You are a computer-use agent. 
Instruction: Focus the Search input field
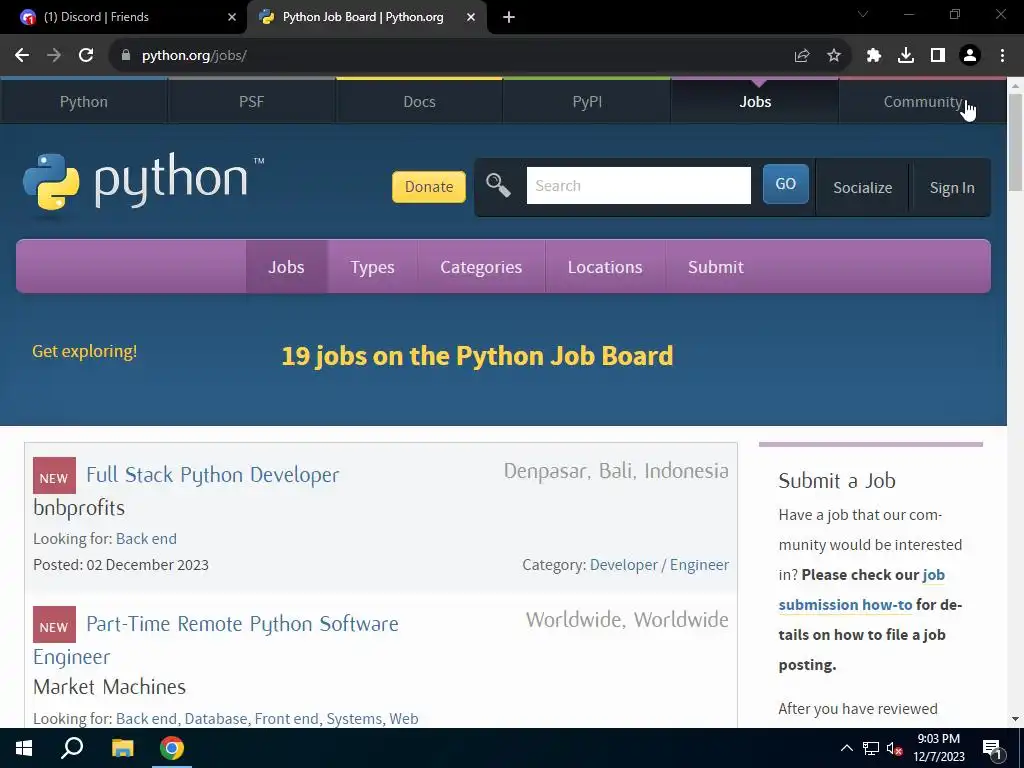639,185
